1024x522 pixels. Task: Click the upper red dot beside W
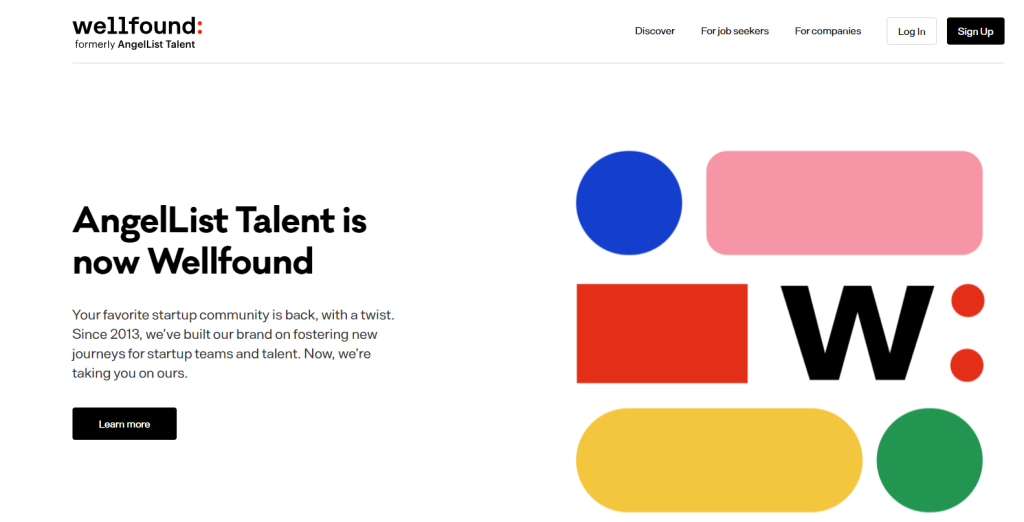point(967,301)
